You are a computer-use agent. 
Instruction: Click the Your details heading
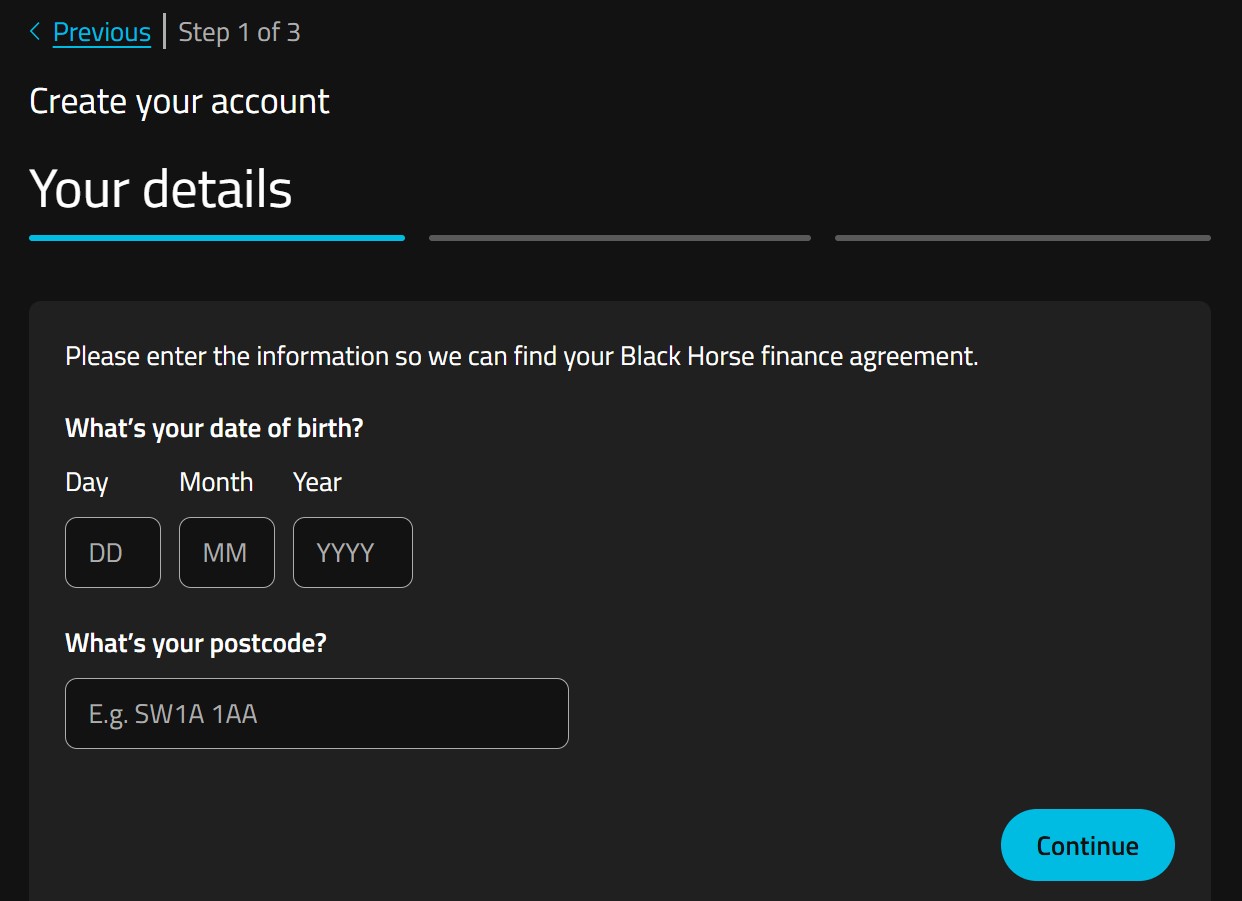tap(161, 188)
